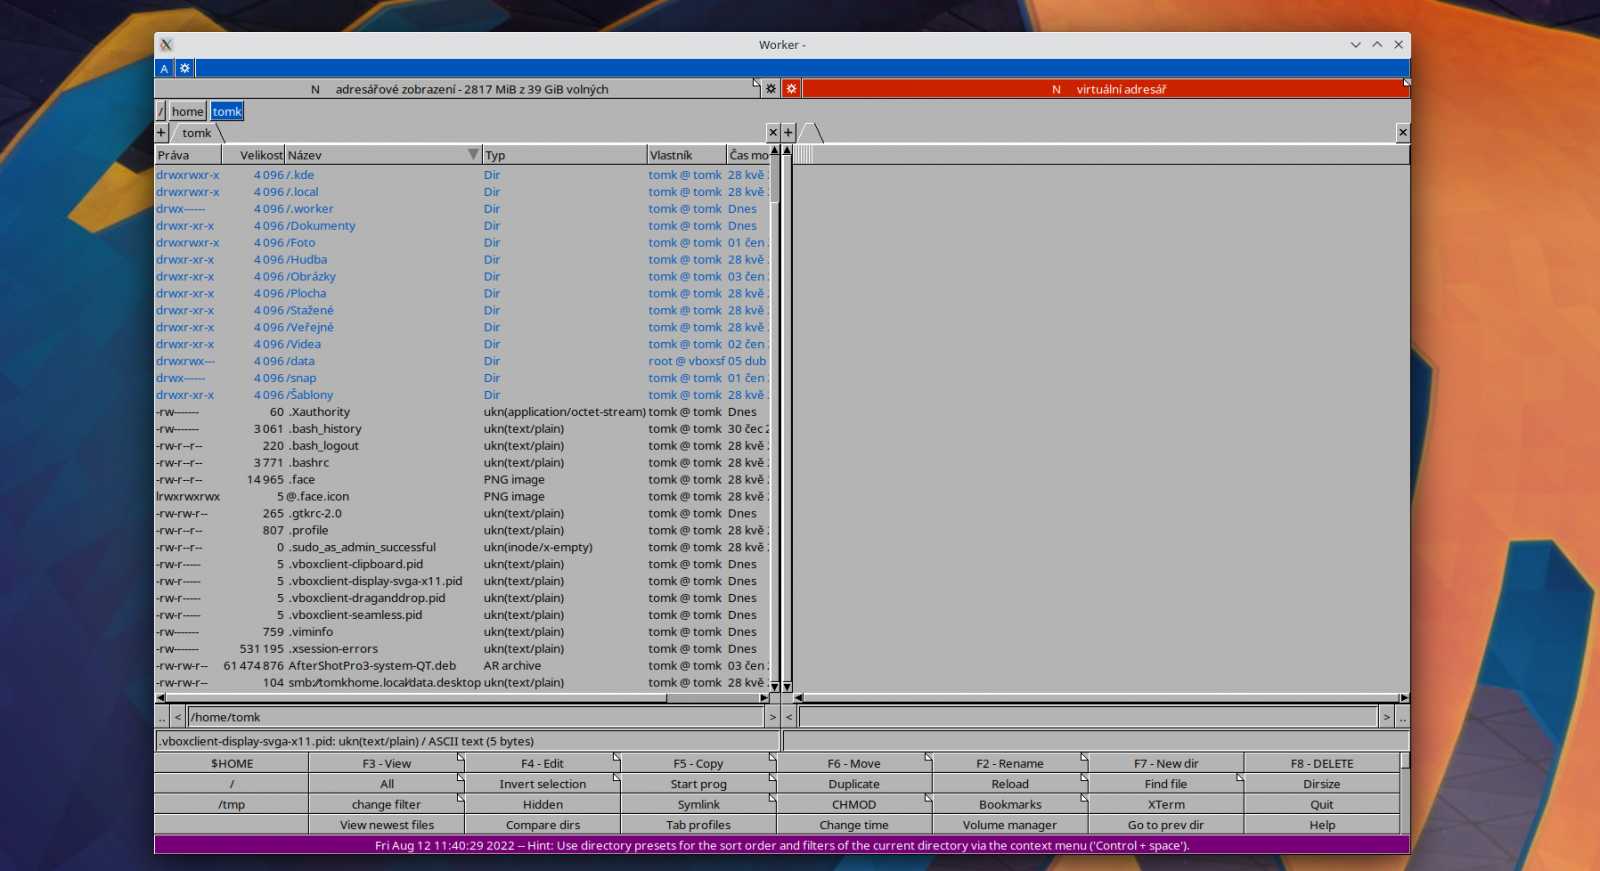Click Find file button
The height and width of the screenshot is (871, 1600).
[x=1166, y=784]
